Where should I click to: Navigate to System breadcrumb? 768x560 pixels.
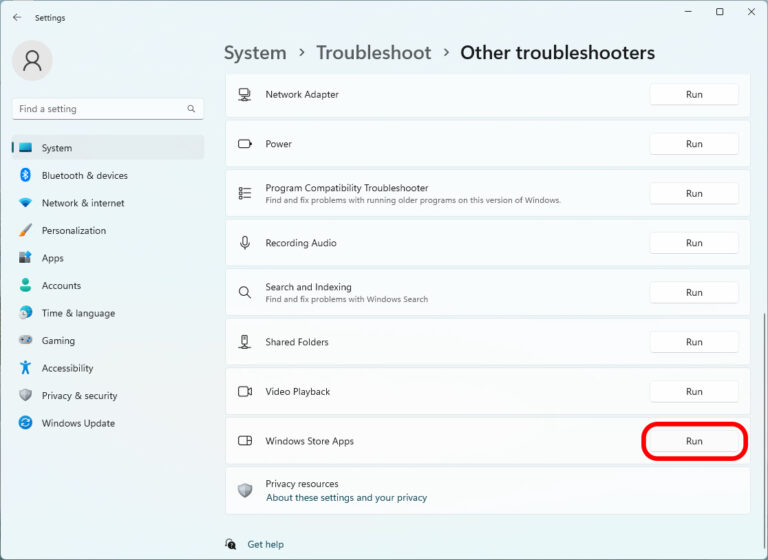click(255, 53)
